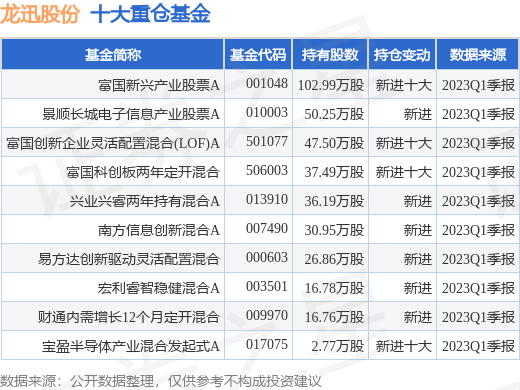The width and height of the screenshot is (520, 390).
Task: Click the 102.99万股 holdings cell
Action: point(331,85)
